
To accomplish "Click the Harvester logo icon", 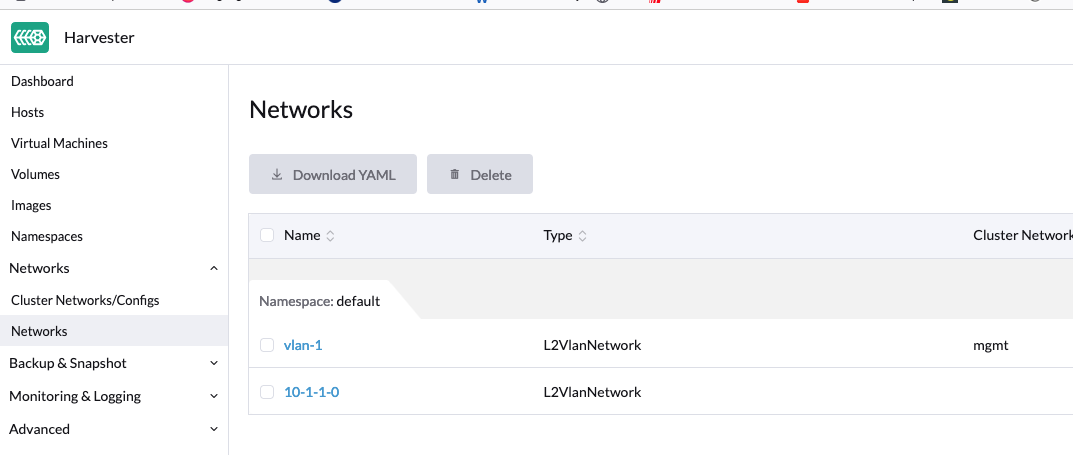I will click(30, 38).
